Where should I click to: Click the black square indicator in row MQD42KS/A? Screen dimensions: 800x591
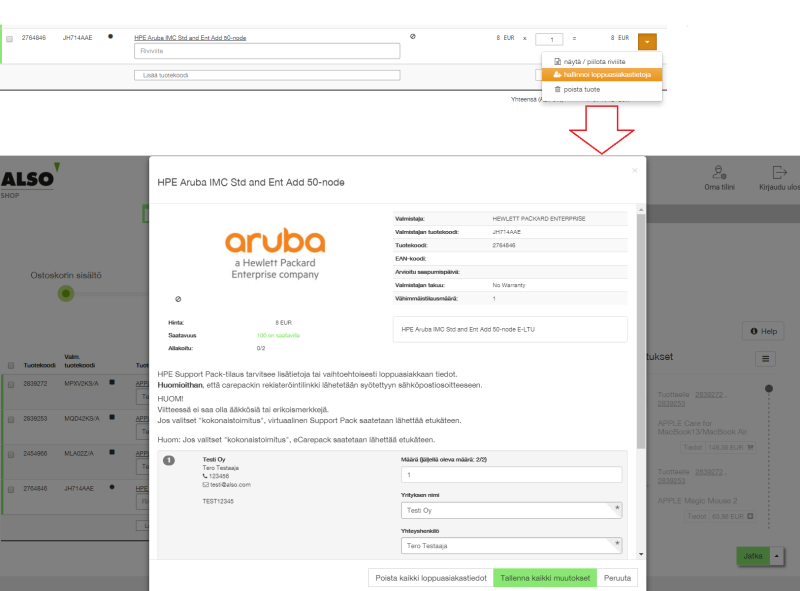coord(112,417)
